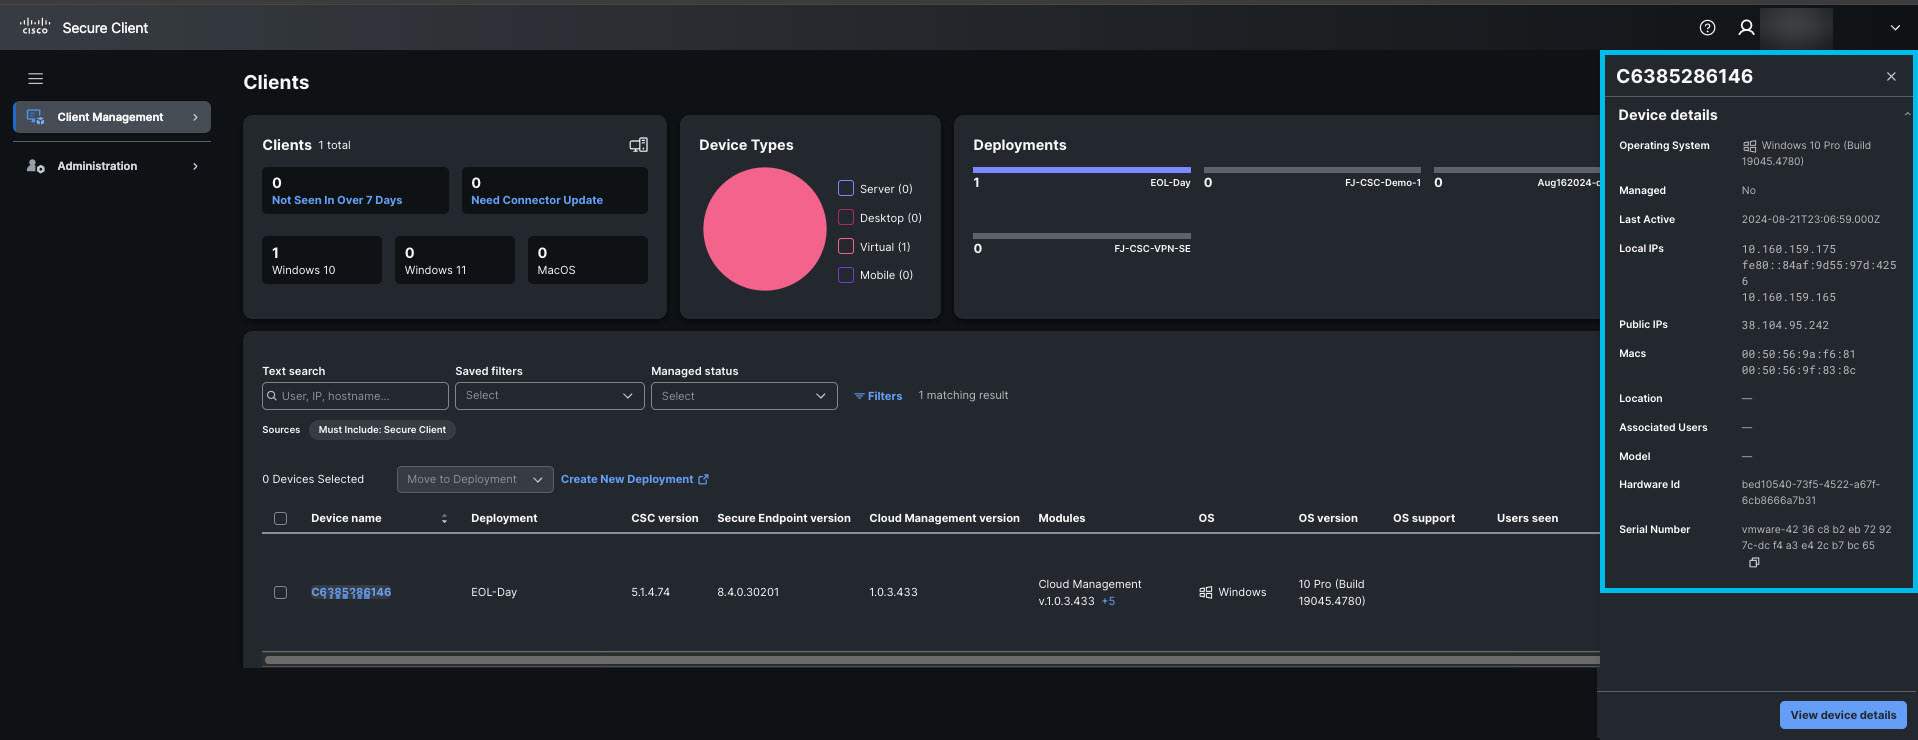The height and width of the screenshot is (740, 1918).
Task: Open the user profile icon
Action: [x=1746, y=28]
